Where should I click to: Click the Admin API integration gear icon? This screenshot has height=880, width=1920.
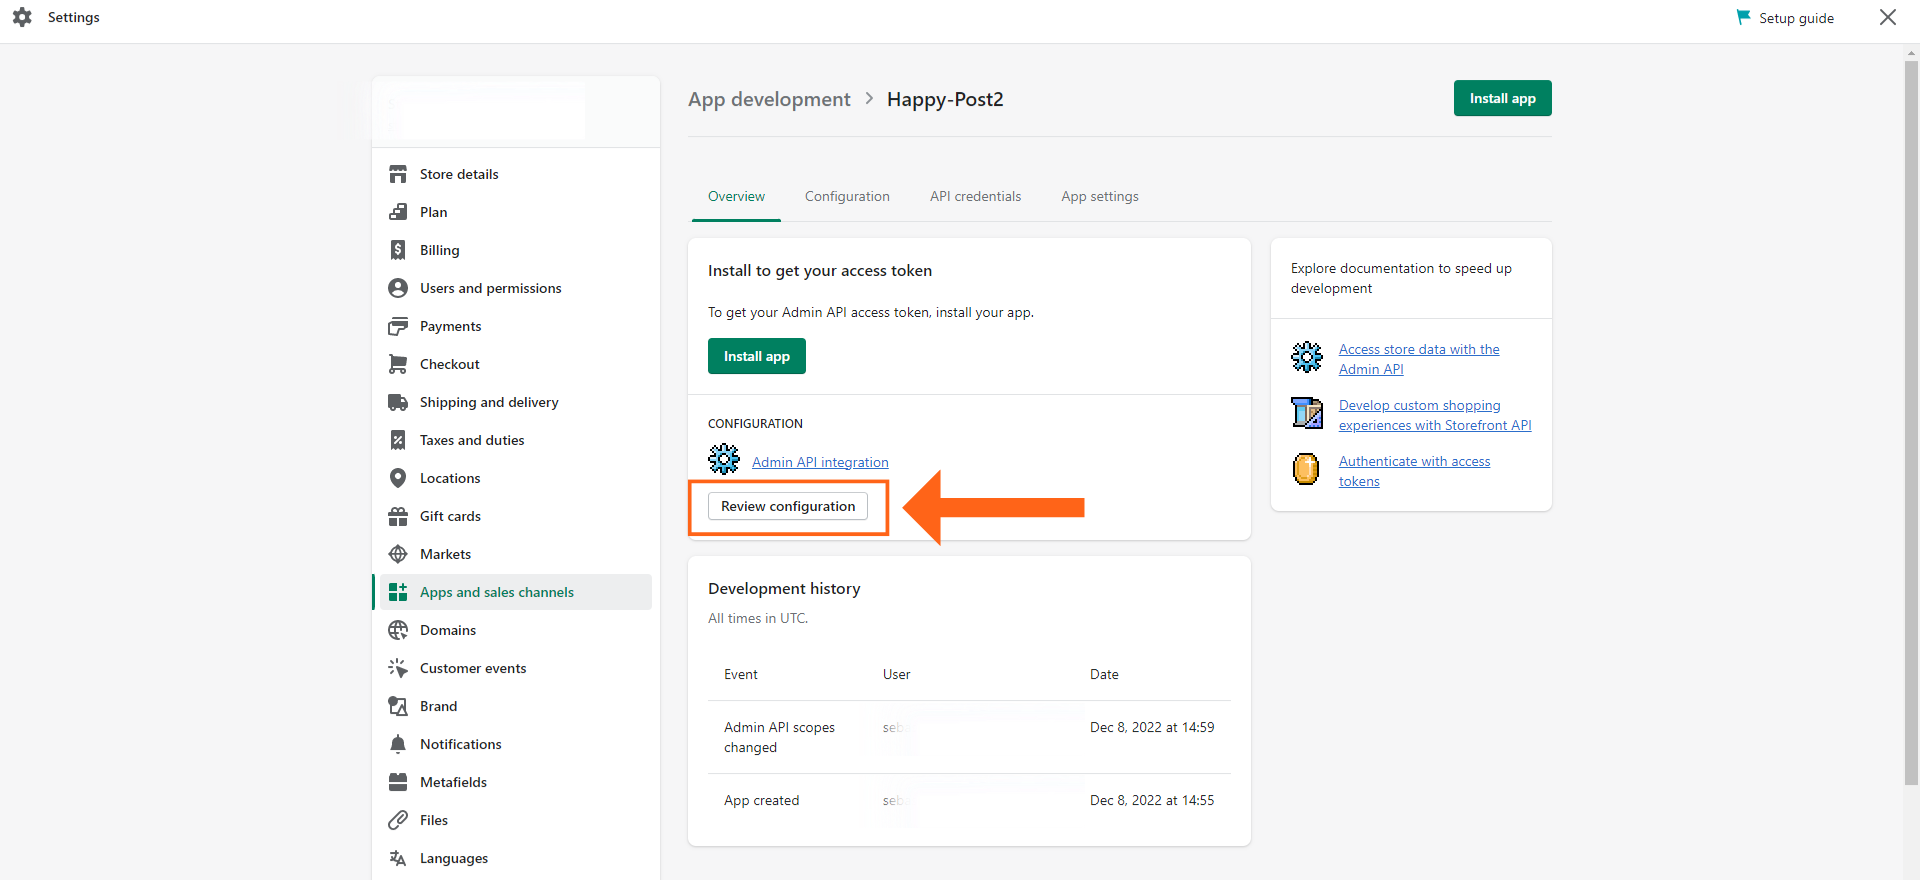724,460
